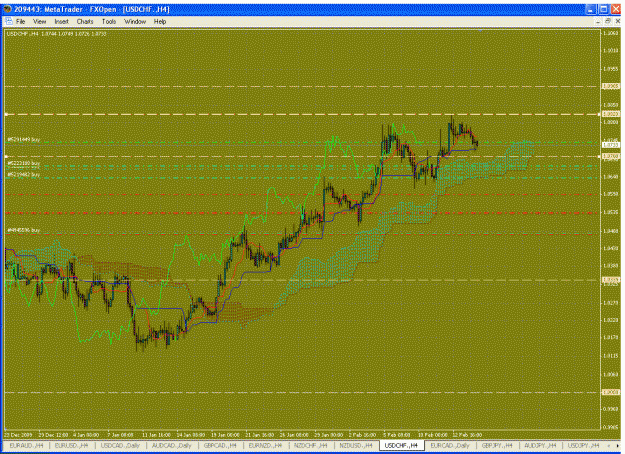
Task: Open the File menu
Action: (x=20, y=22)
